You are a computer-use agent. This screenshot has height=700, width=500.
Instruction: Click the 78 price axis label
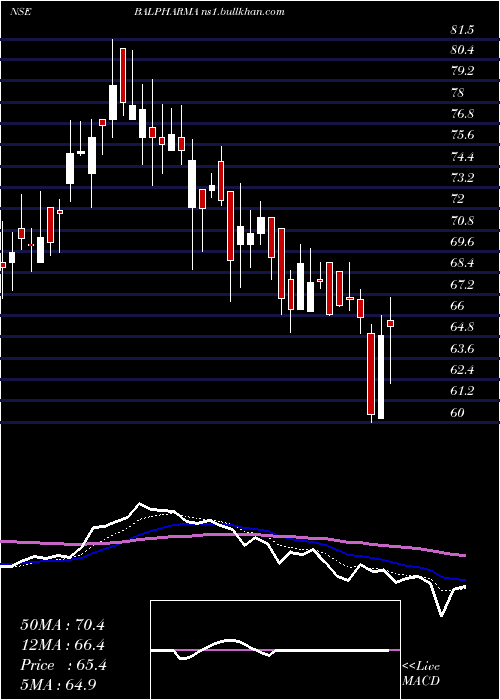pos(458,93)
